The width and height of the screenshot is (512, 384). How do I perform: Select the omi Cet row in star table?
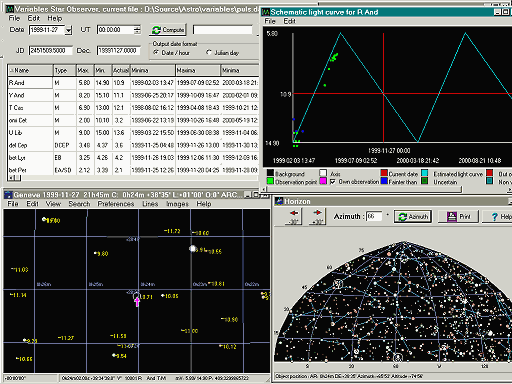click(133, 120)
